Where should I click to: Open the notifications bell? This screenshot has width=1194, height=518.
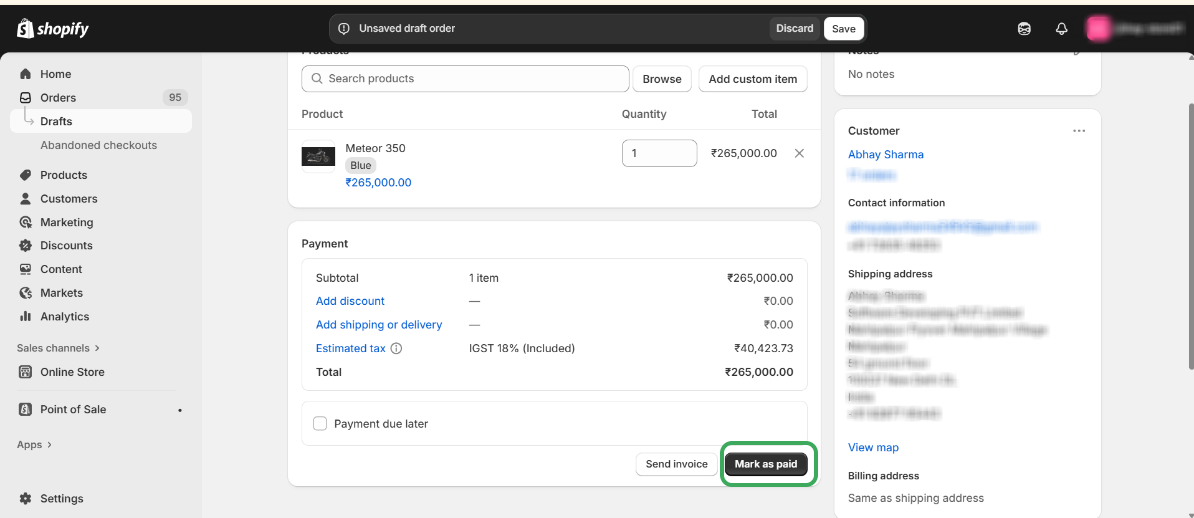(1062, 29)
